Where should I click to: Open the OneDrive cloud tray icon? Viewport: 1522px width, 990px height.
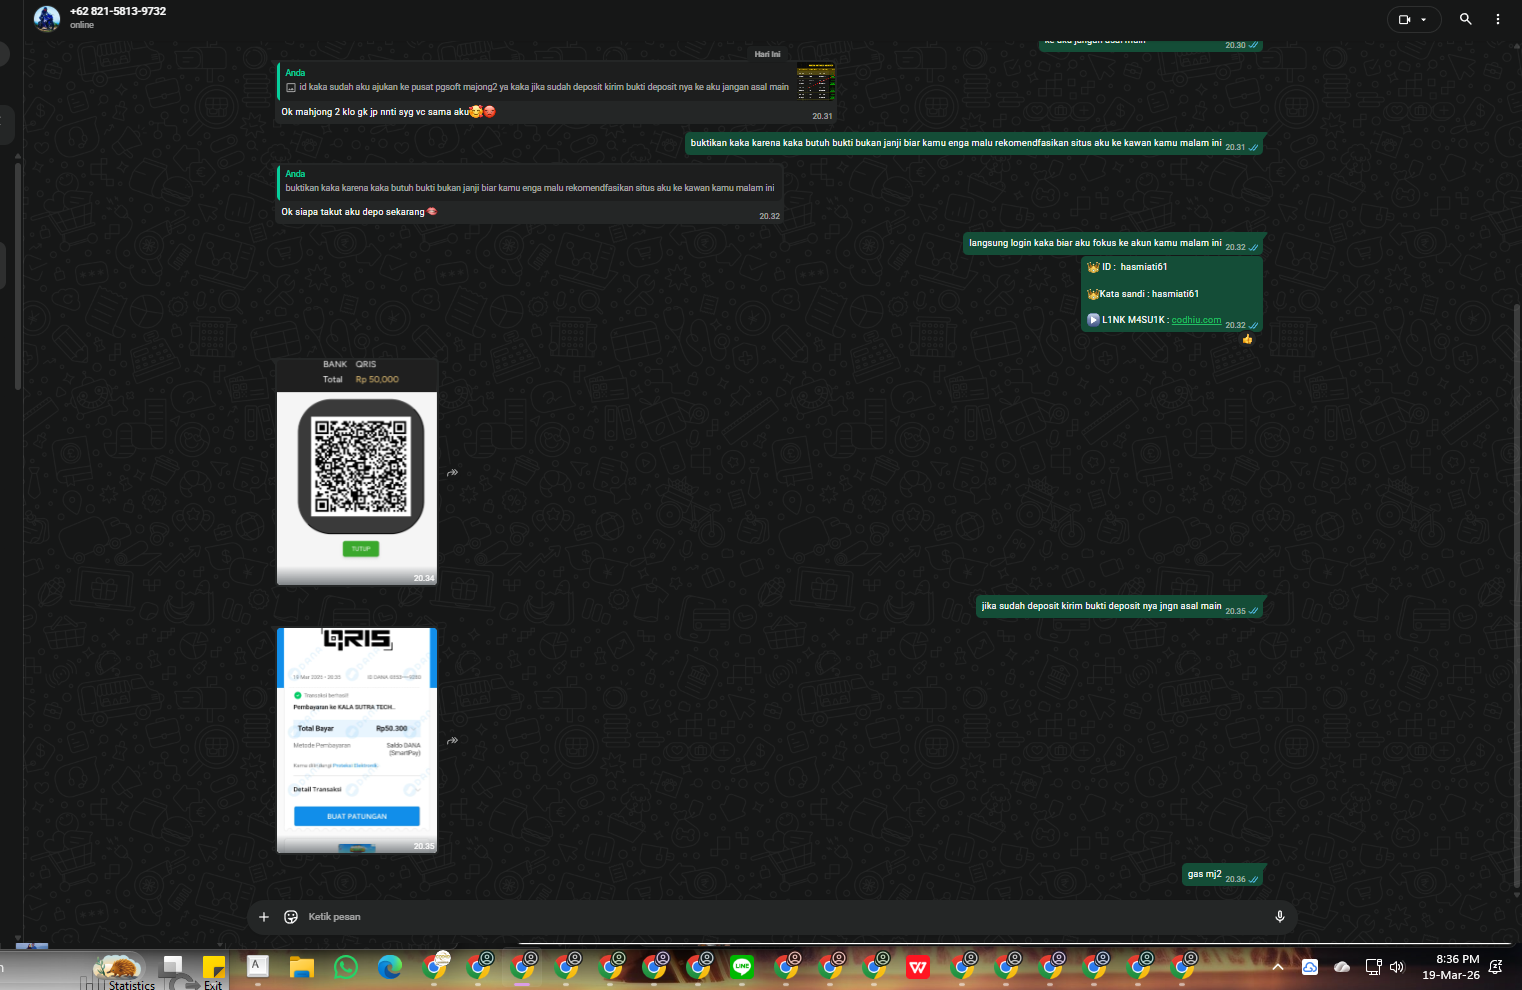1342,967
